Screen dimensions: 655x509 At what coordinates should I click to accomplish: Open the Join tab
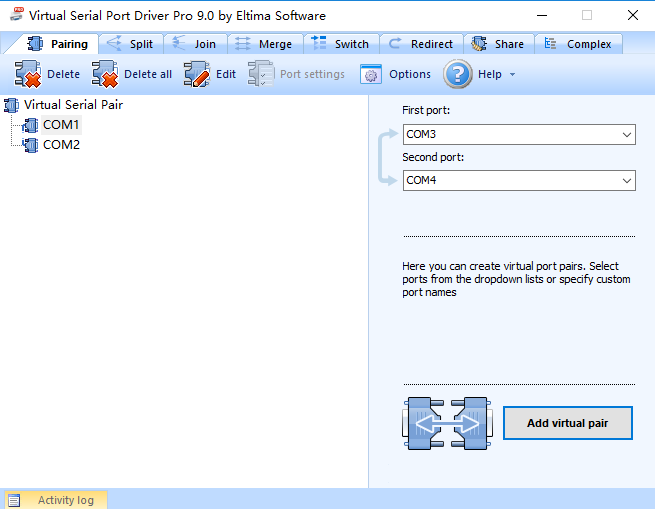pyautogui.click(x=195, y=44)
